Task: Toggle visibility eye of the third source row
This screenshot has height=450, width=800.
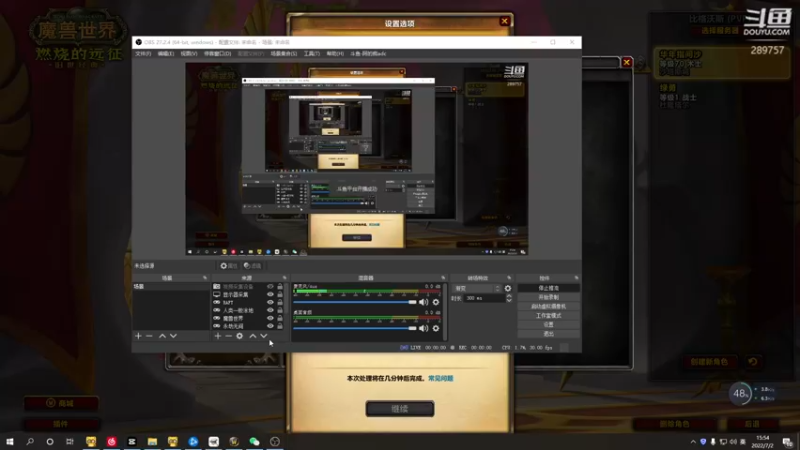Action: [270, 303]
